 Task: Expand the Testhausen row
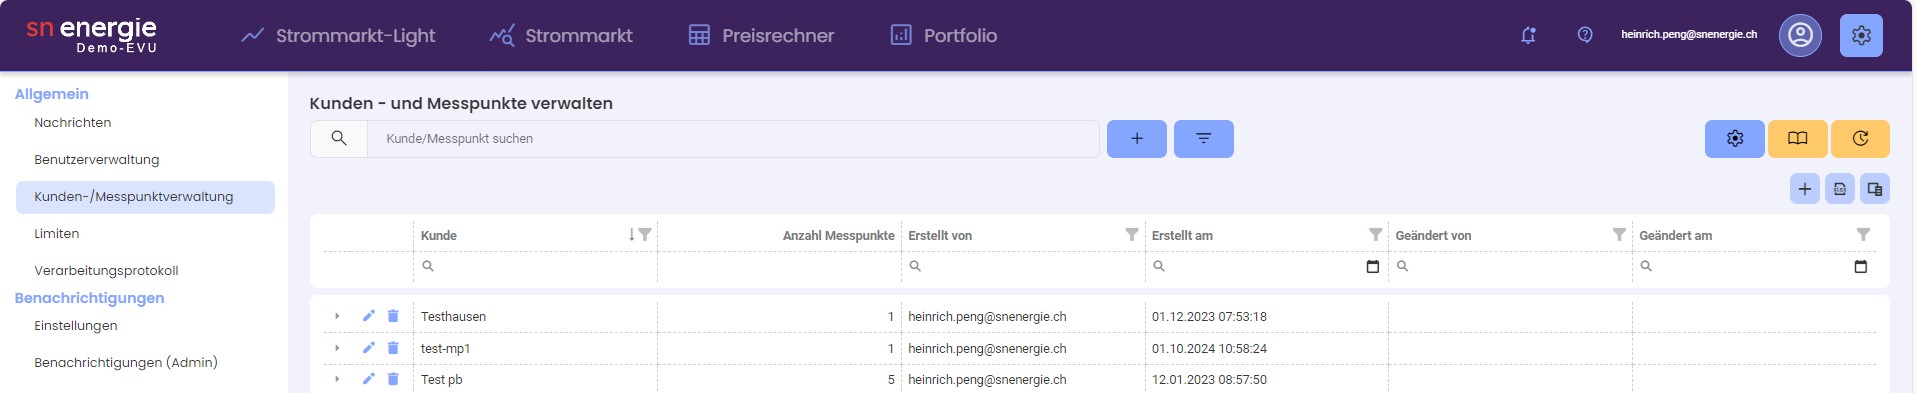[337, 316]
